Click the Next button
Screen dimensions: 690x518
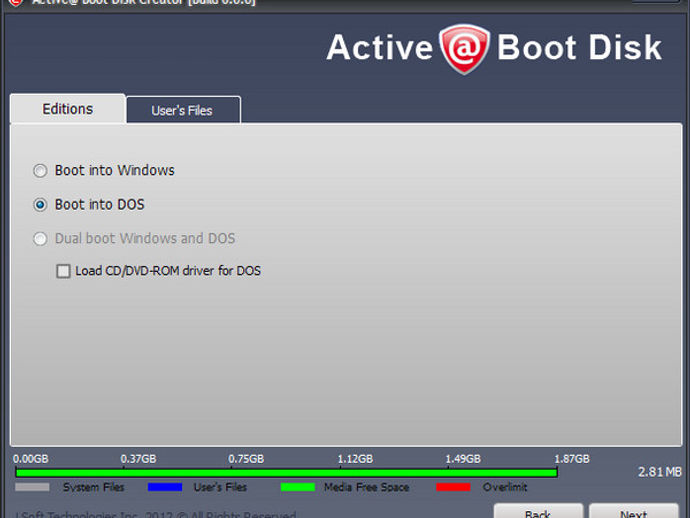click(x=634, y=511)
